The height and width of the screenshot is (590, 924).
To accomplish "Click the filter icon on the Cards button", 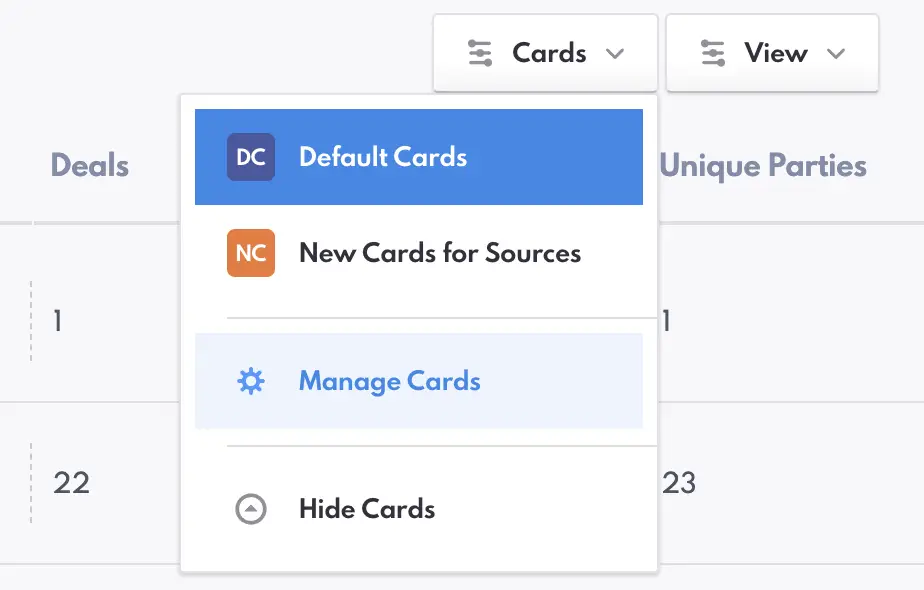I will pyautogui.click(x=481, y=52).
